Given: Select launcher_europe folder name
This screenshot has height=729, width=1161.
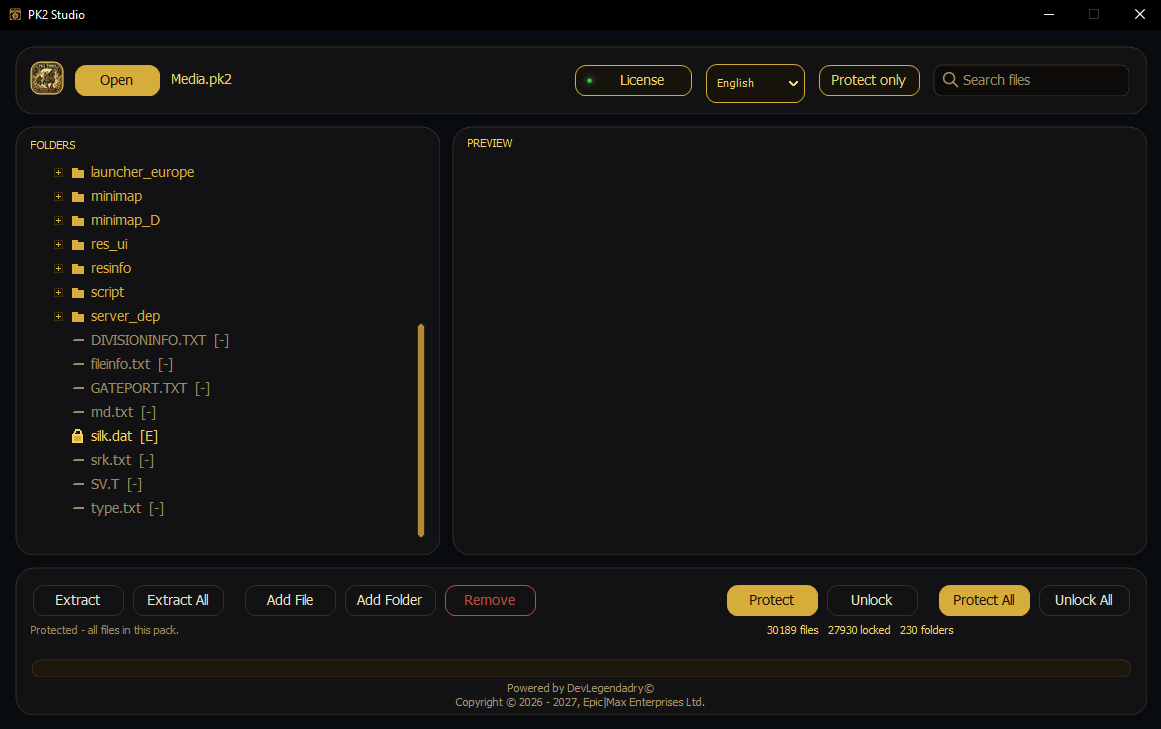Looking at the screenshot, I should coord(142,172).
